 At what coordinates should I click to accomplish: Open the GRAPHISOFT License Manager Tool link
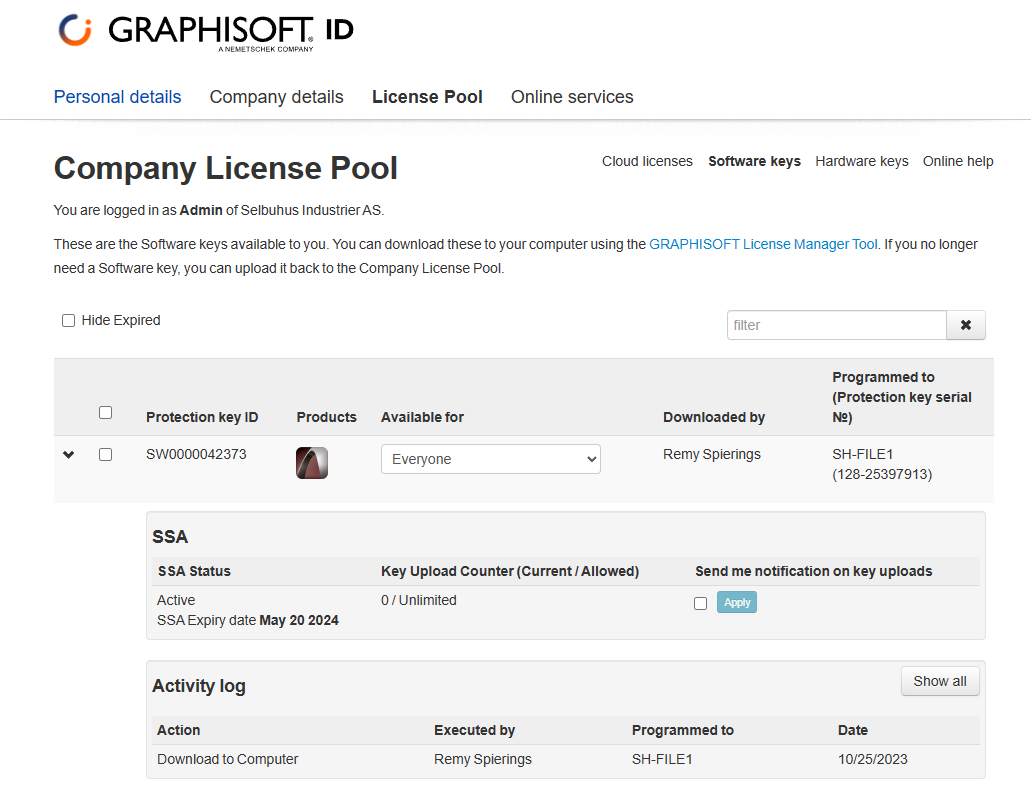click(x=763, y=244)
